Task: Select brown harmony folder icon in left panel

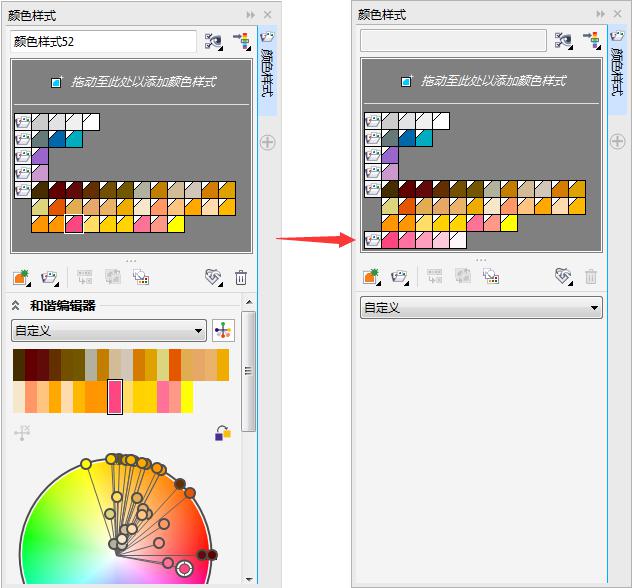Action: coord(23,190)
